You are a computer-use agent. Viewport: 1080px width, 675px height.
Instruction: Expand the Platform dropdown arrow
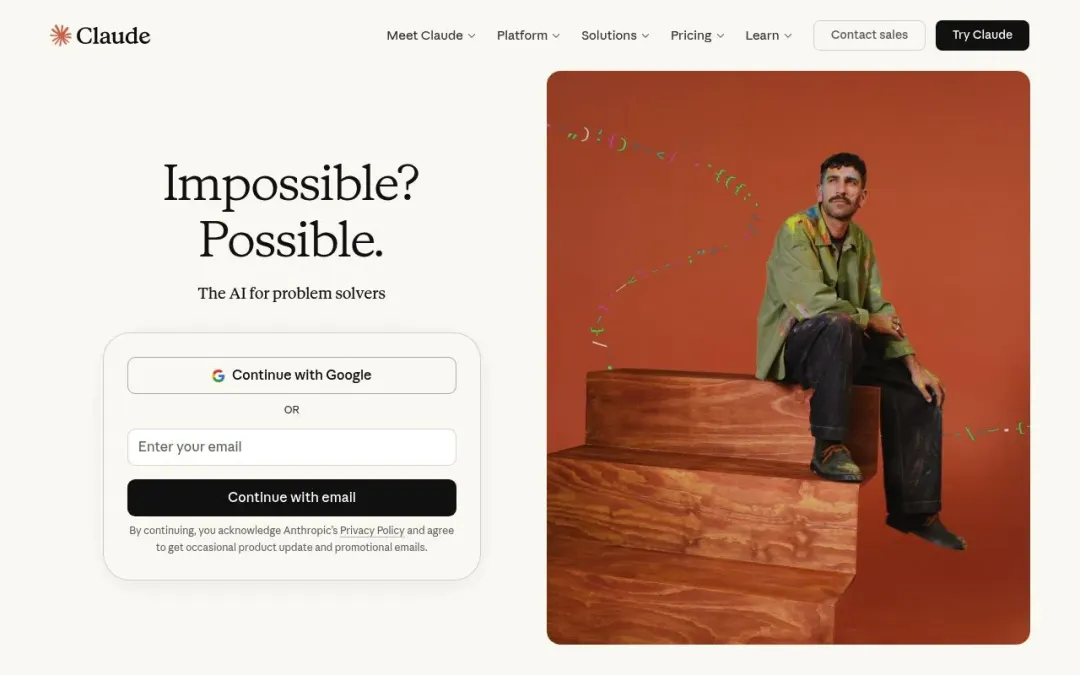pyautogui.click(x=556, y=36)
